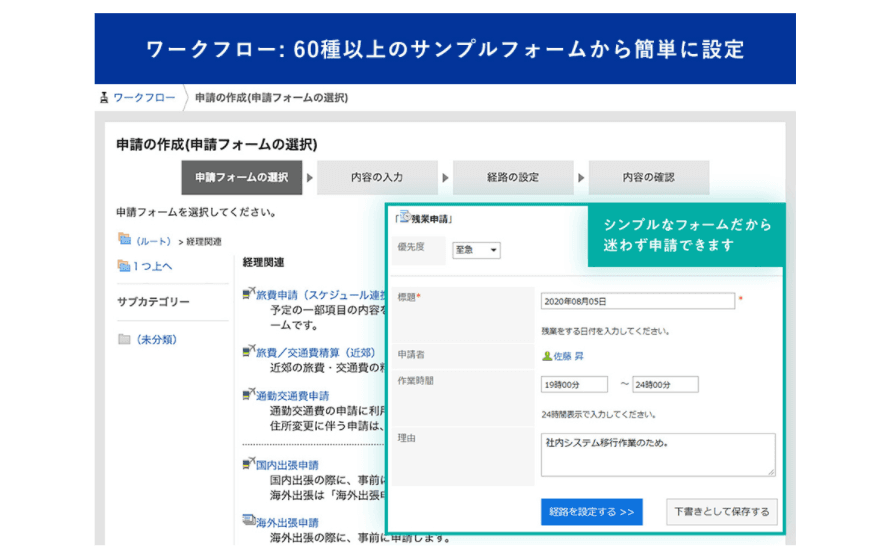Open 国内出張申請 form link

click(287, 465)
